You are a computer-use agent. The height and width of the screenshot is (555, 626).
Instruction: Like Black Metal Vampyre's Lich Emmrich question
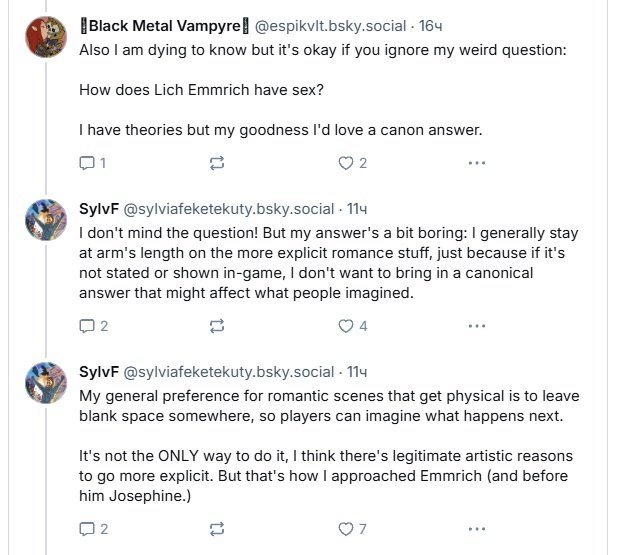pos(347,163)
